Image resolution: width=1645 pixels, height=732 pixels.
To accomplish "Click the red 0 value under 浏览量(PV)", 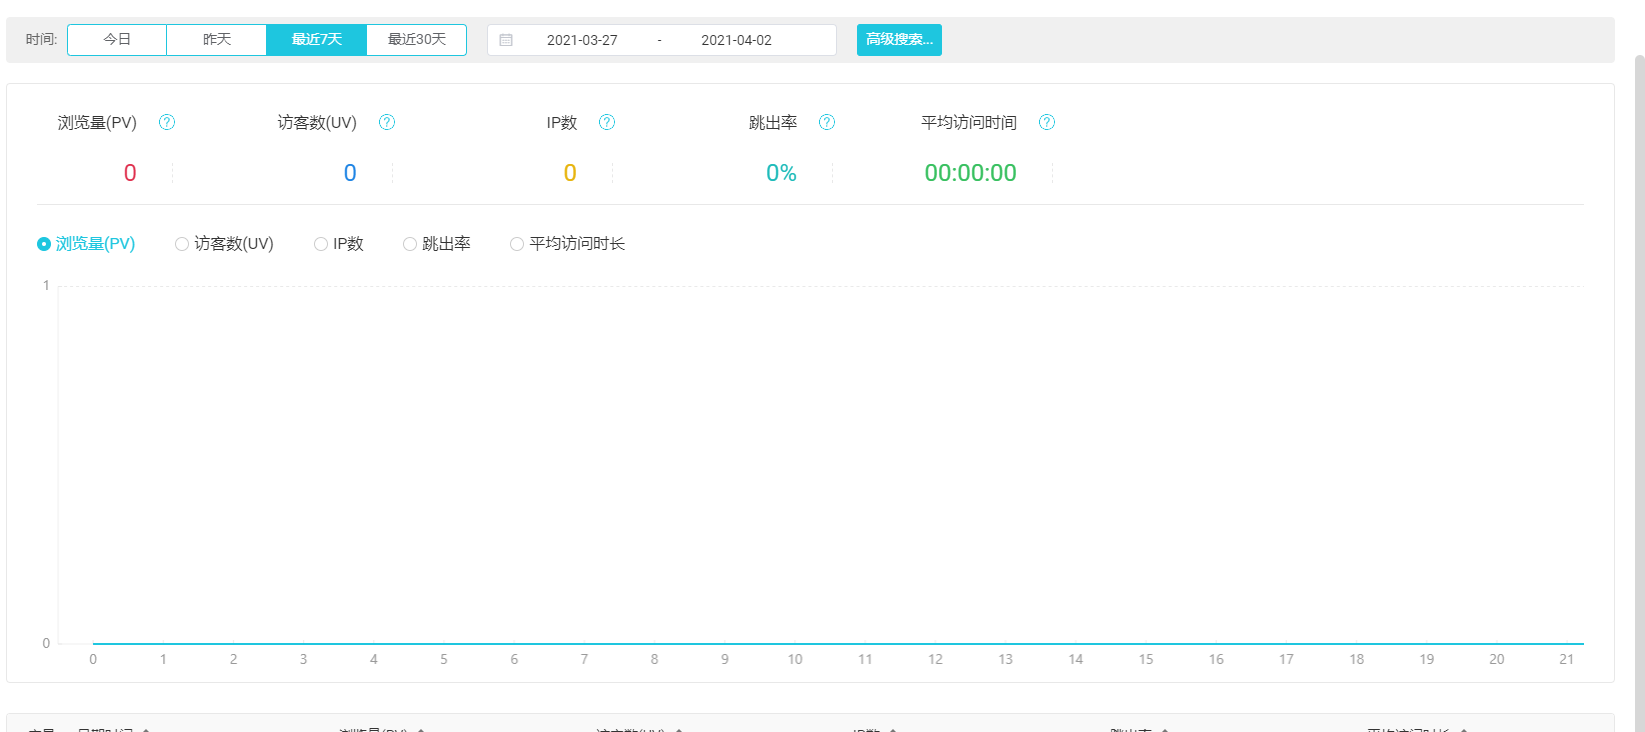I will (130, 173).
